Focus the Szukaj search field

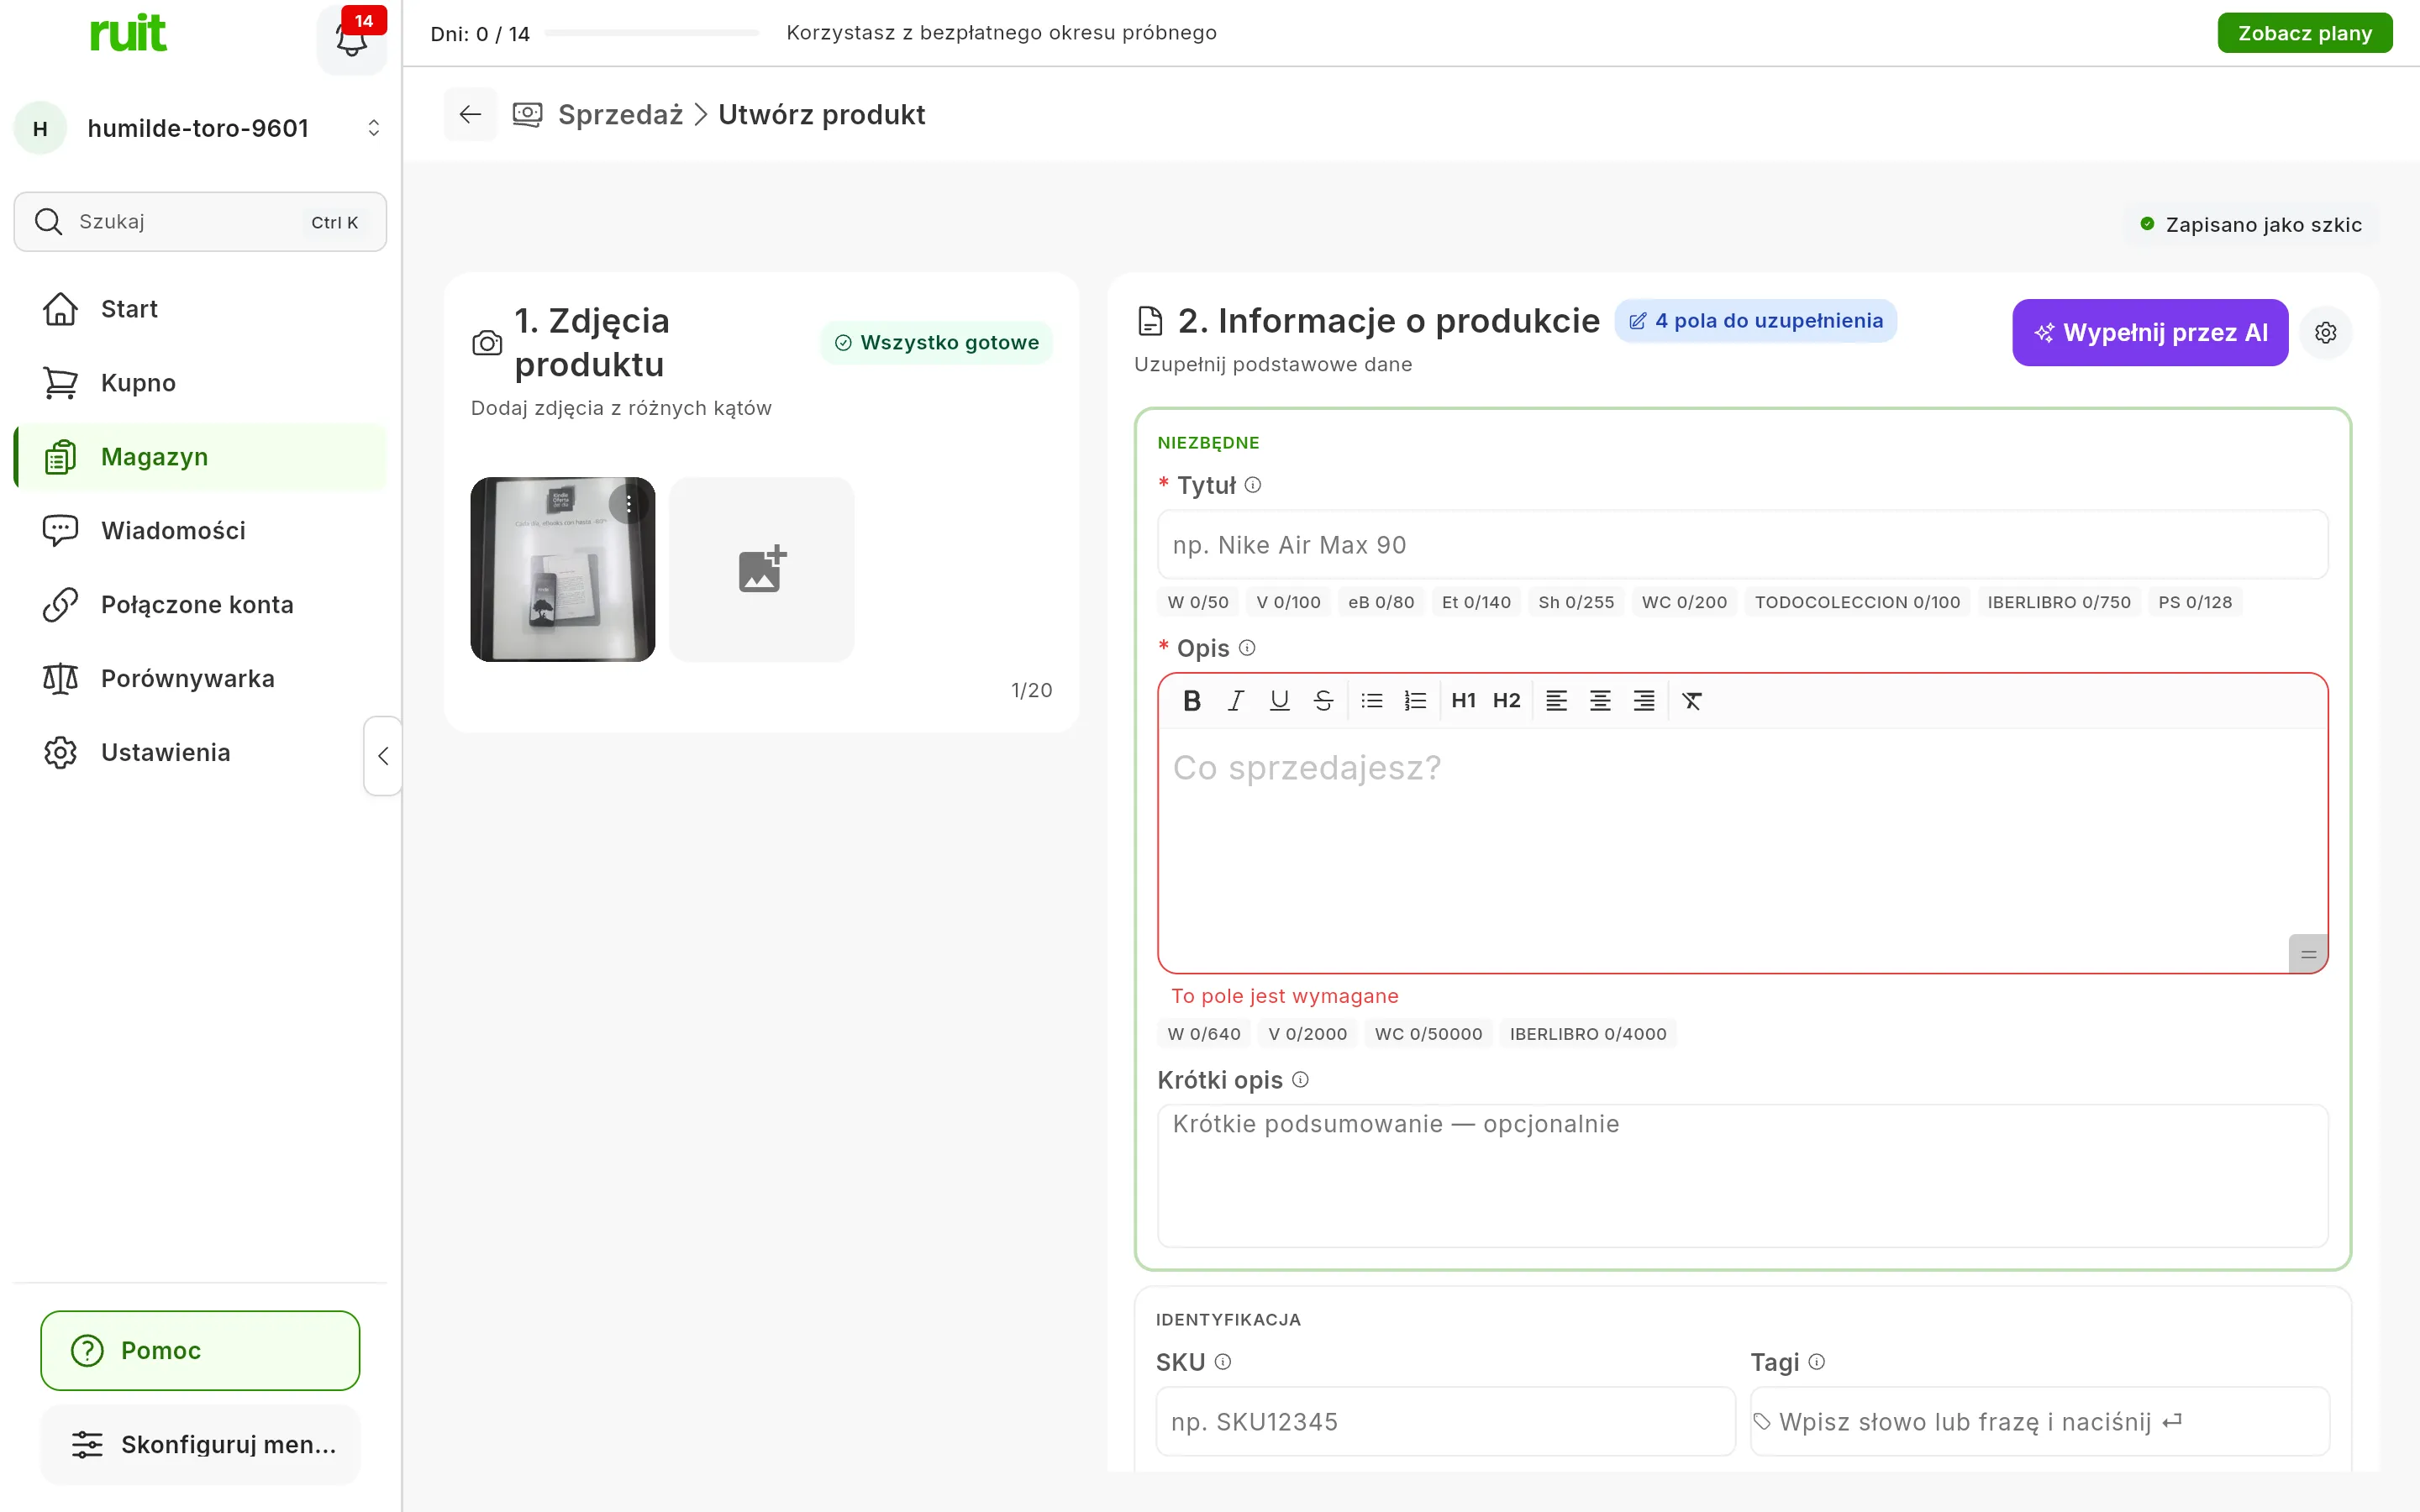200,222
